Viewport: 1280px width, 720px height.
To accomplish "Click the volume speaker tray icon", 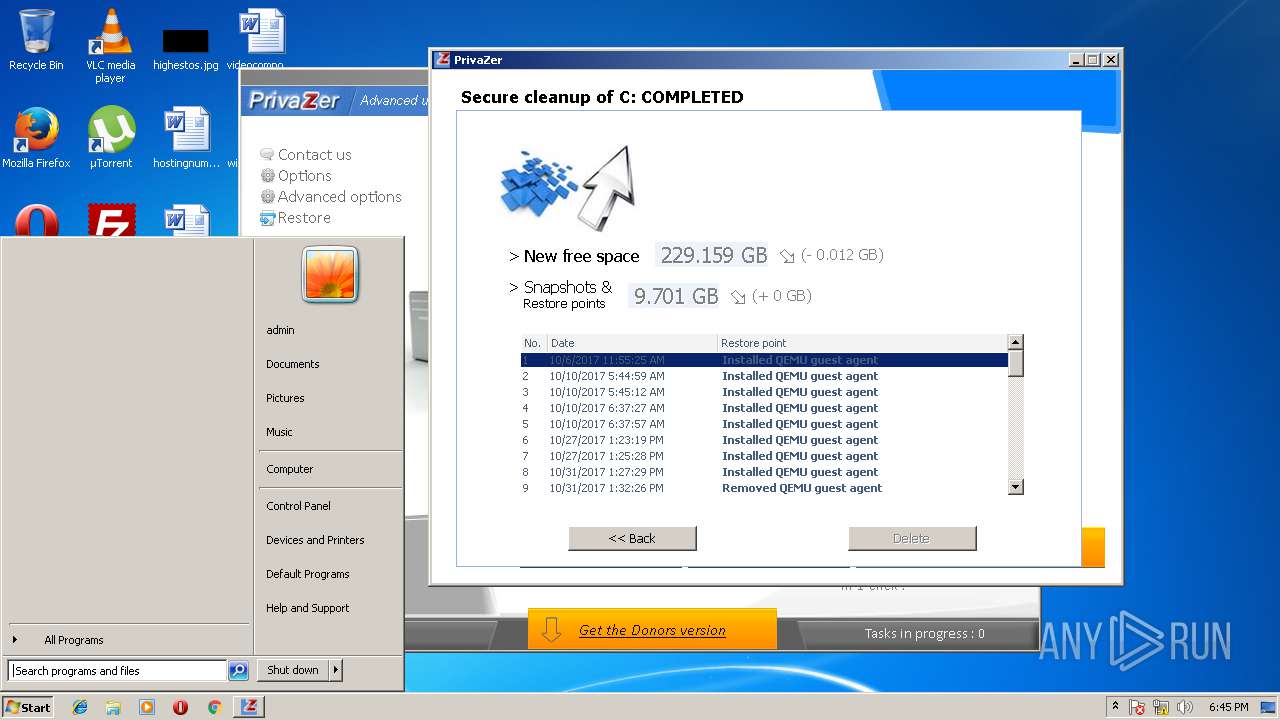I will 1185,707.
